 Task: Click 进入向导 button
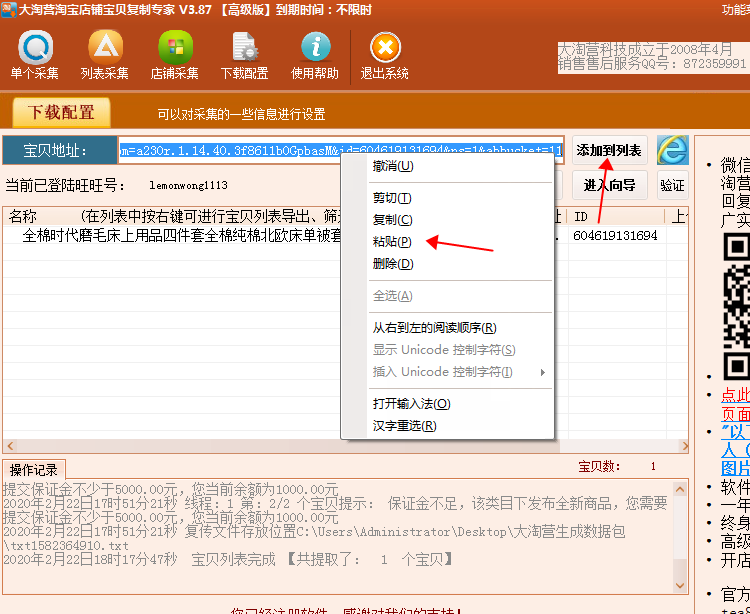[x=609, y=185]
